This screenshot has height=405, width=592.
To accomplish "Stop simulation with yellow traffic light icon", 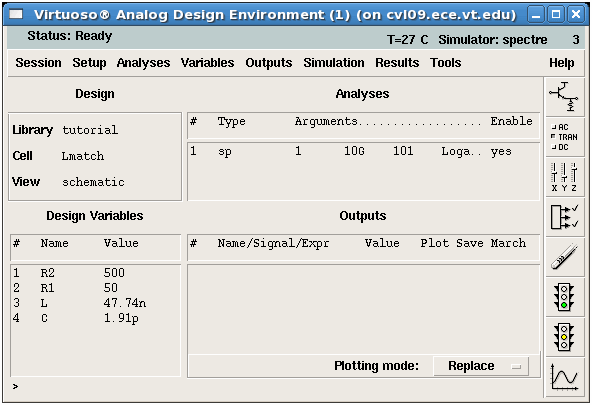I will [564, 337].
